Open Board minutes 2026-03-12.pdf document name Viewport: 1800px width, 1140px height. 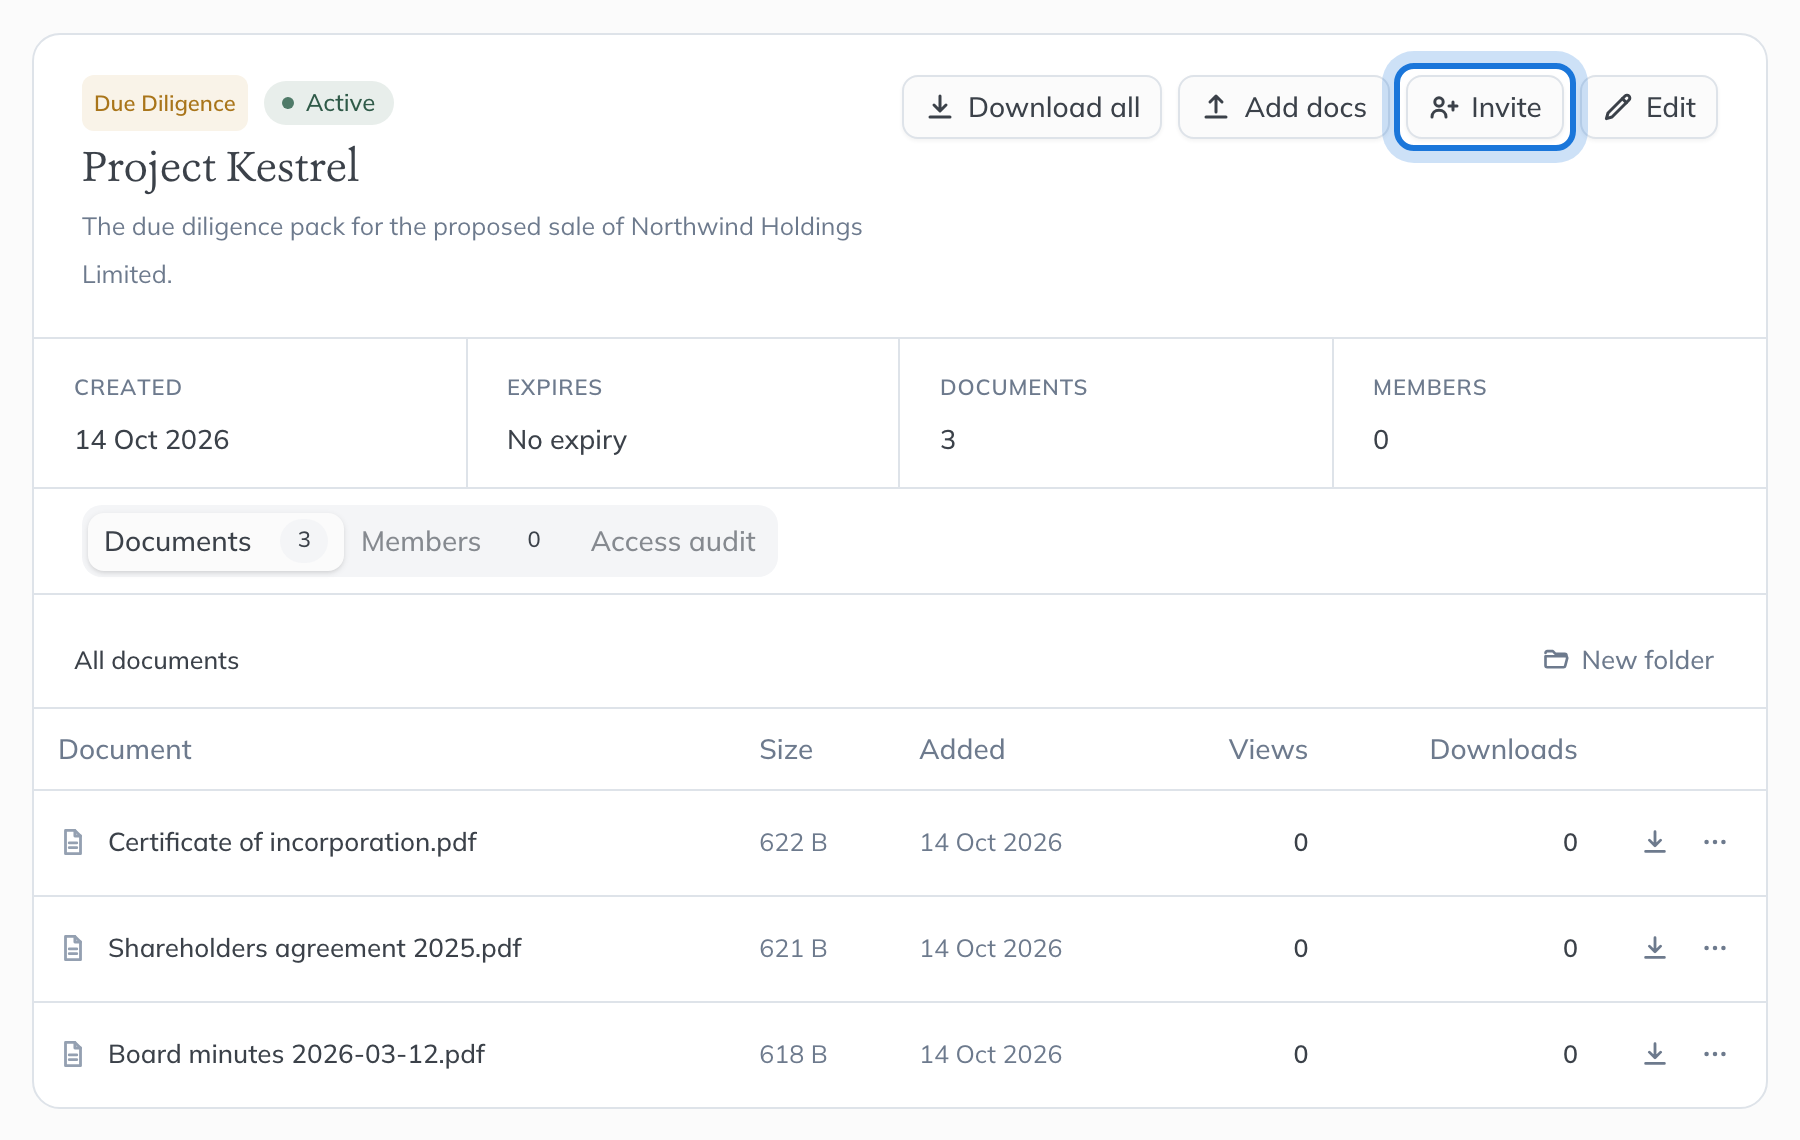click(x=296, y=1054)
